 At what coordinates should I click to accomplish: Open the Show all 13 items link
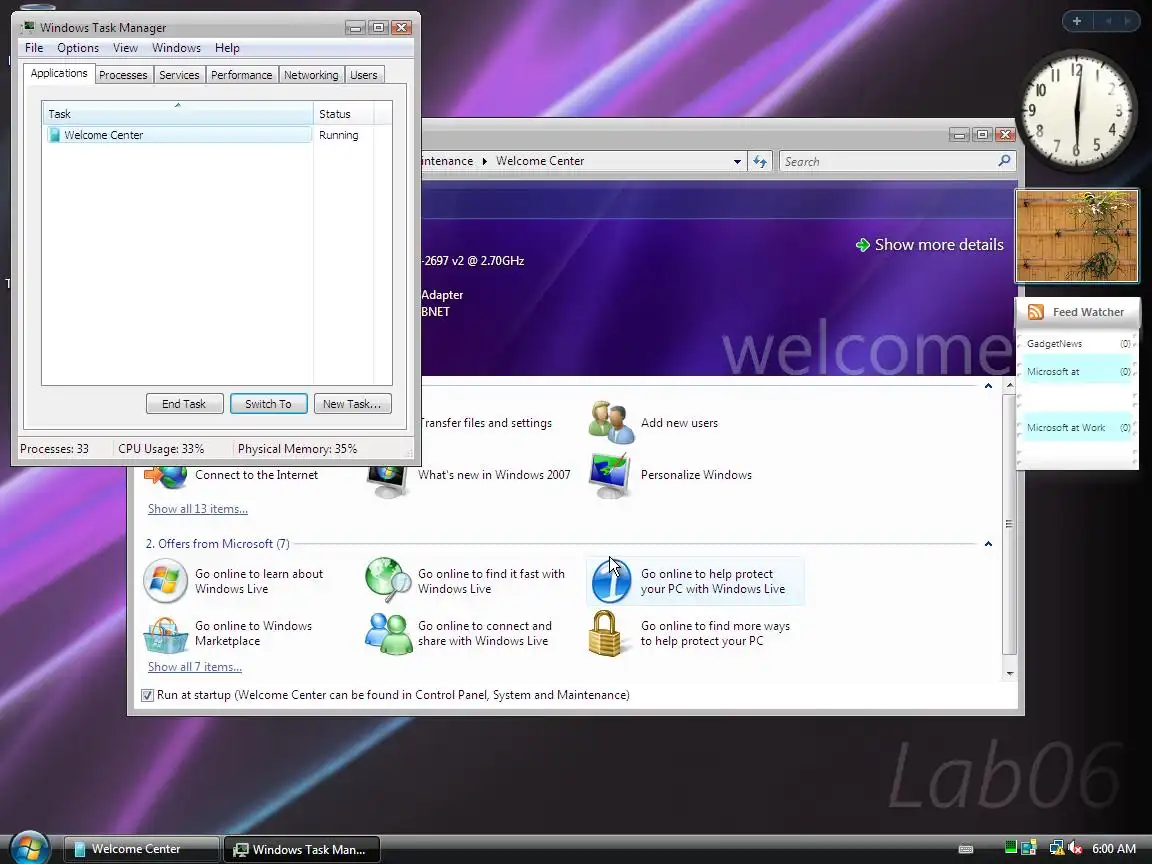pos(198,508)
